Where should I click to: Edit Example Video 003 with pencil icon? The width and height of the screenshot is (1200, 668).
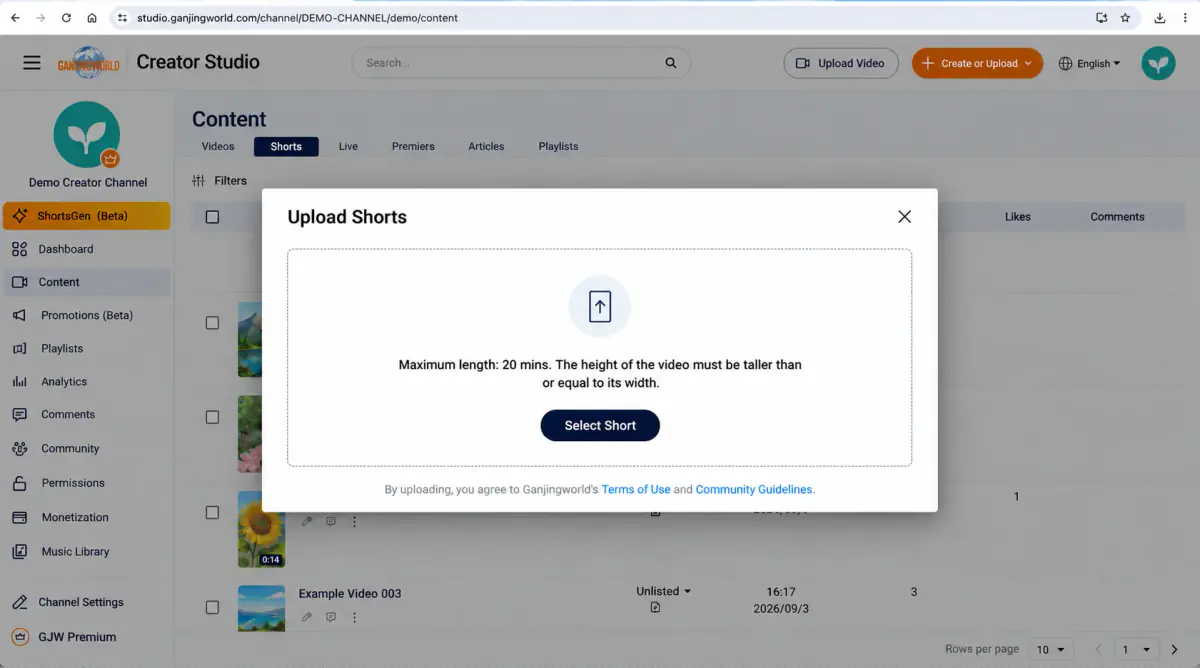[307, 617]
